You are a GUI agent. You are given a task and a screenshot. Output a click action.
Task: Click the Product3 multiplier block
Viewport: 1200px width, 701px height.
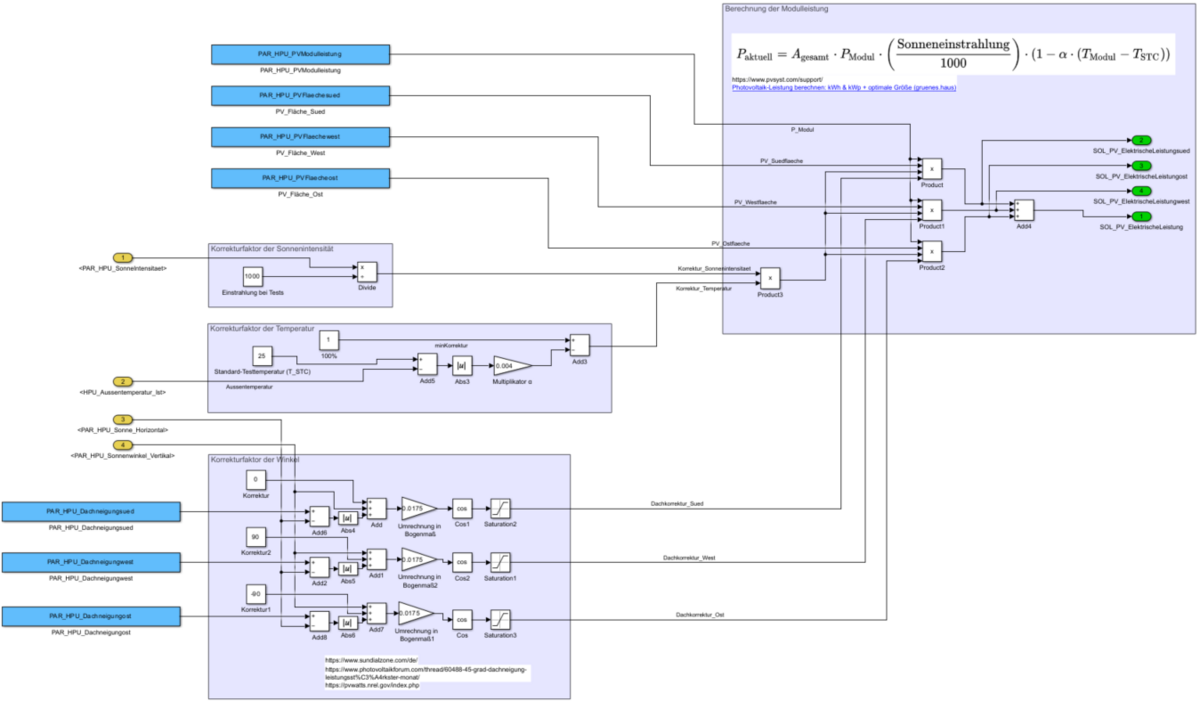[769, 278]
